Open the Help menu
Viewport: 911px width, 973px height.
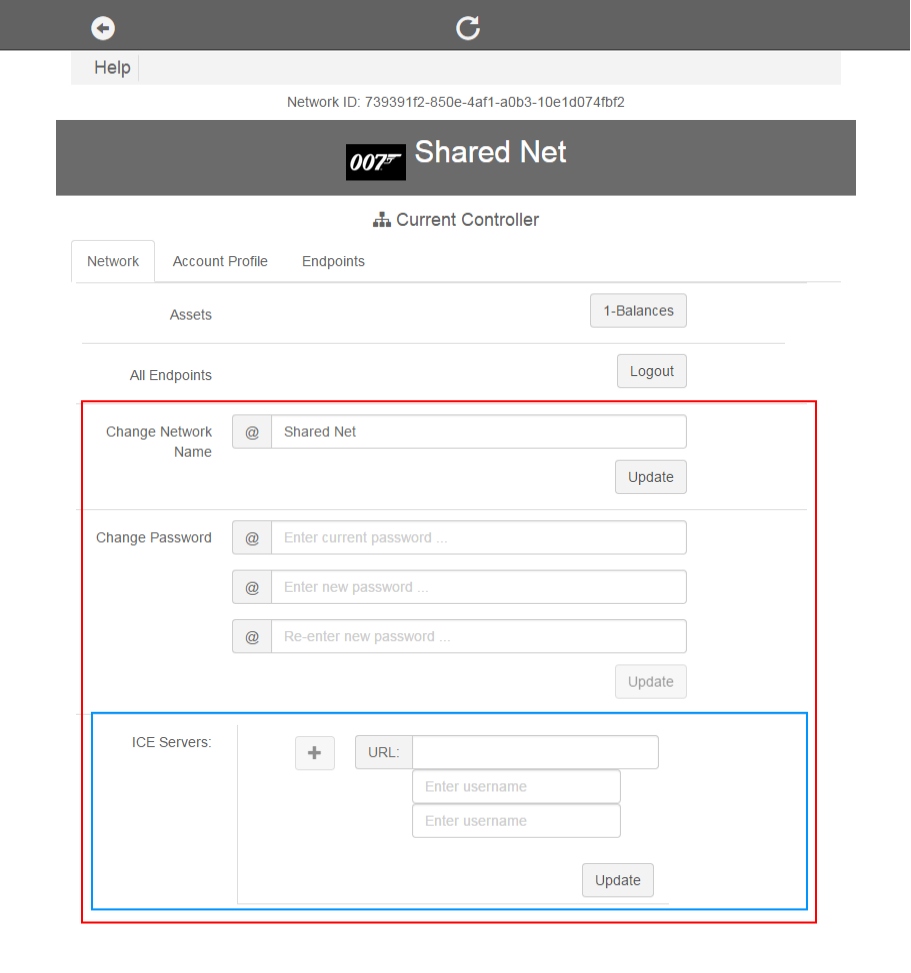click(x=112, y=68)
